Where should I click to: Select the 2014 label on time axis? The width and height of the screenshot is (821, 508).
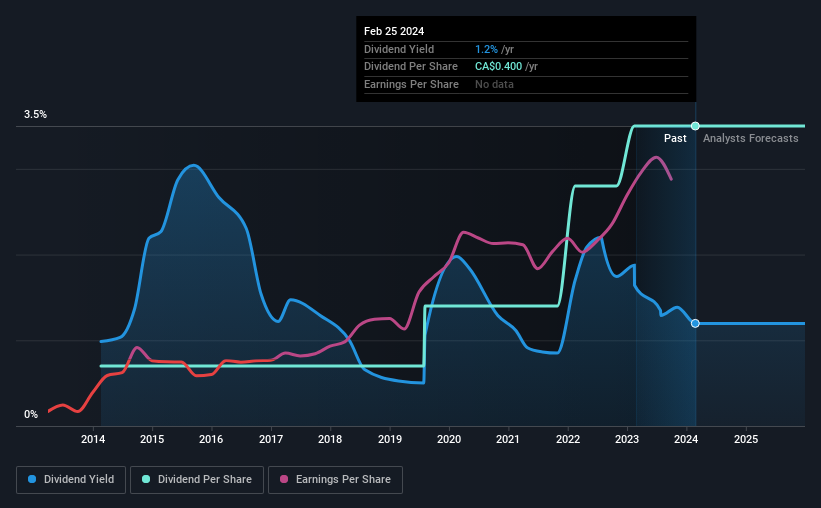point(93,439)
